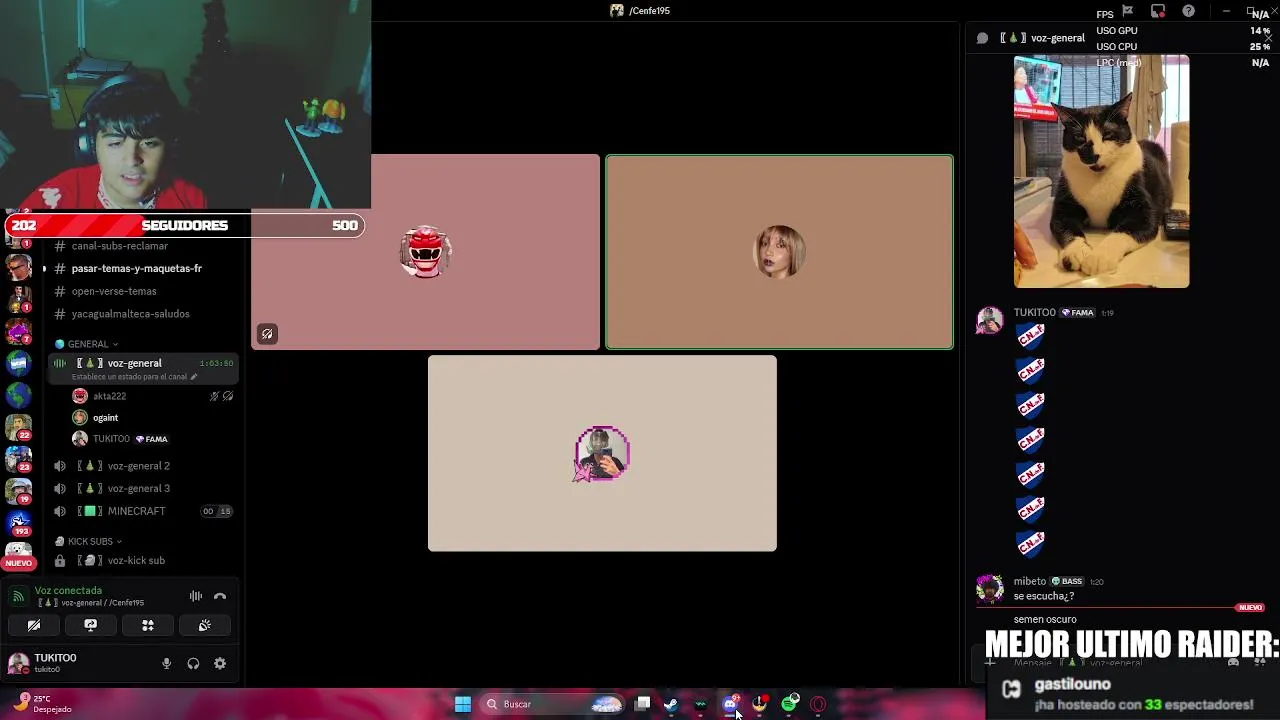Click TUKITO0 username in chat
Screen dimensions: 1280x720
click(1034, 313)
